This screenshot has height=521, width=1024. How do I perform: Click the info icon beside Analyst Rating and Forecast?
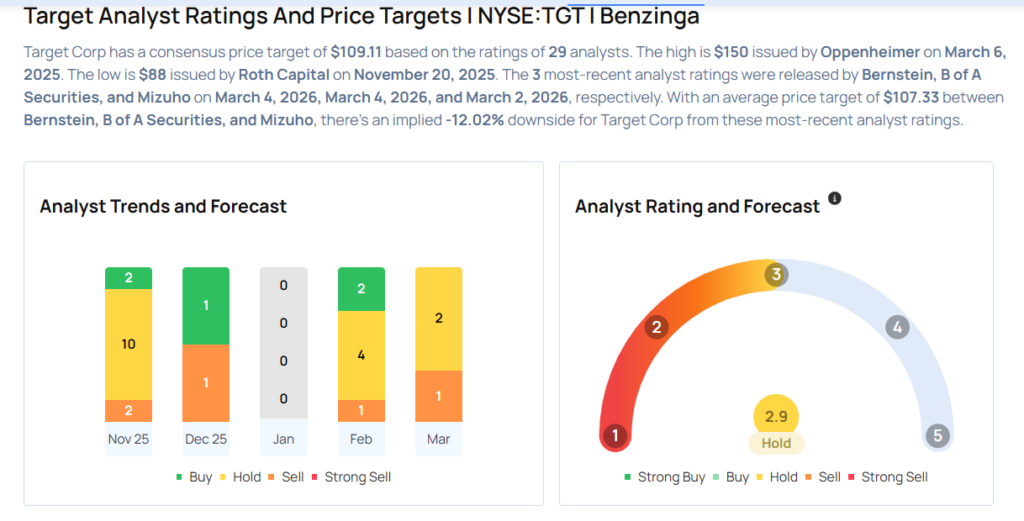(835, 198)
